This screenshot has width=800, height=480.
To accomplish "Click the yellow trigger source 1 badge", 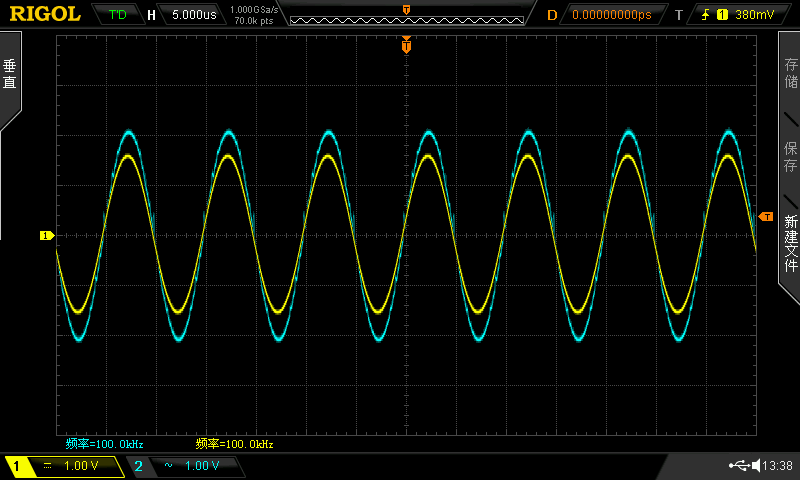I will tap(721, 15).
